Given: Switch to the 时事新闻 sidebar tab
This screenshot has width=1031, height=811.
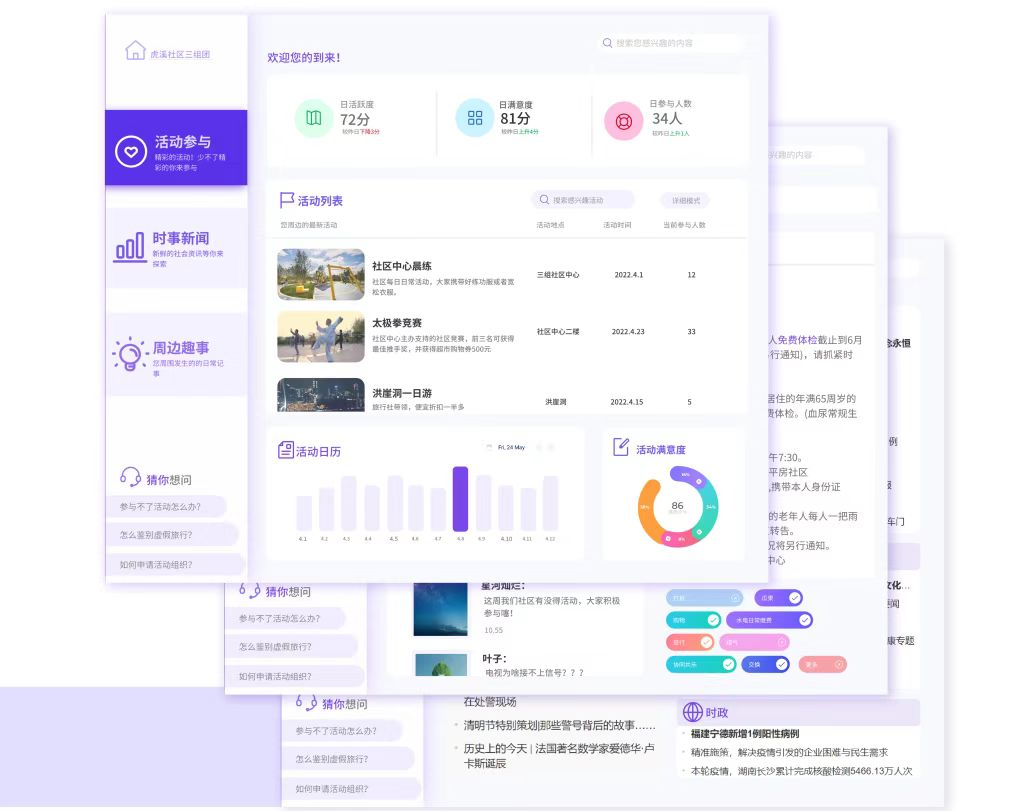Looking at the screenshot, I should [176, 248].
